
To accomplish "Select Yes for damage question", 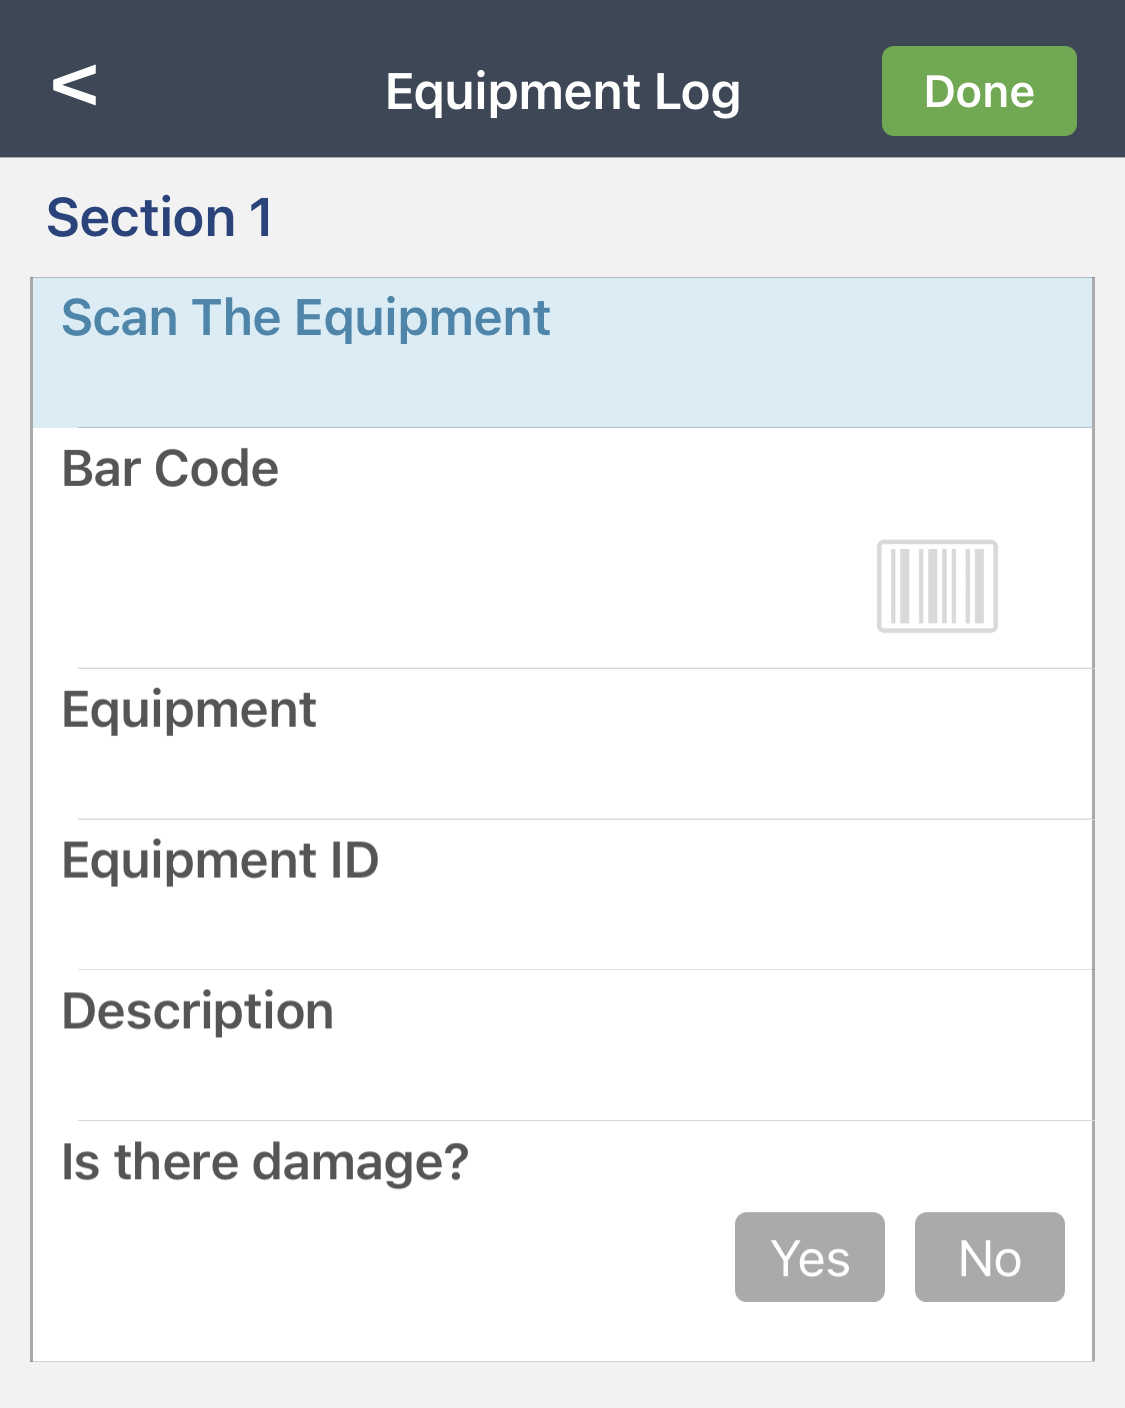I will [x=809, y=1257].
